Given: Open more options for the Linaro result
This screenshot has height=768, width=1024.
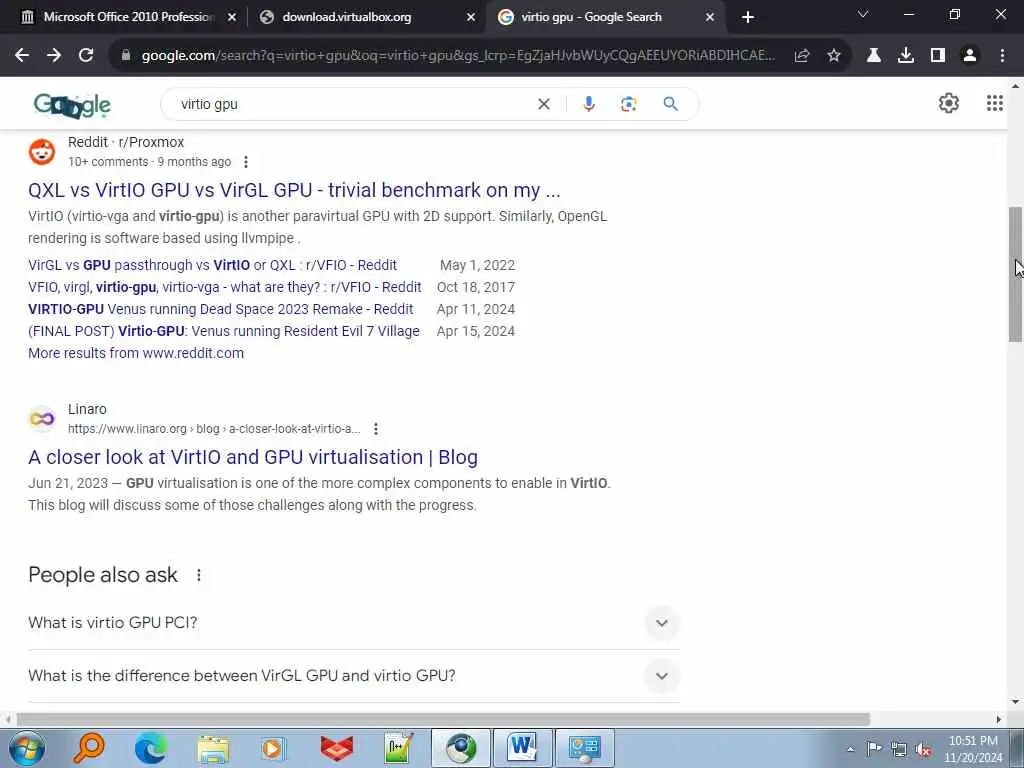Looking at the screenshot, I should coord(376,429).
